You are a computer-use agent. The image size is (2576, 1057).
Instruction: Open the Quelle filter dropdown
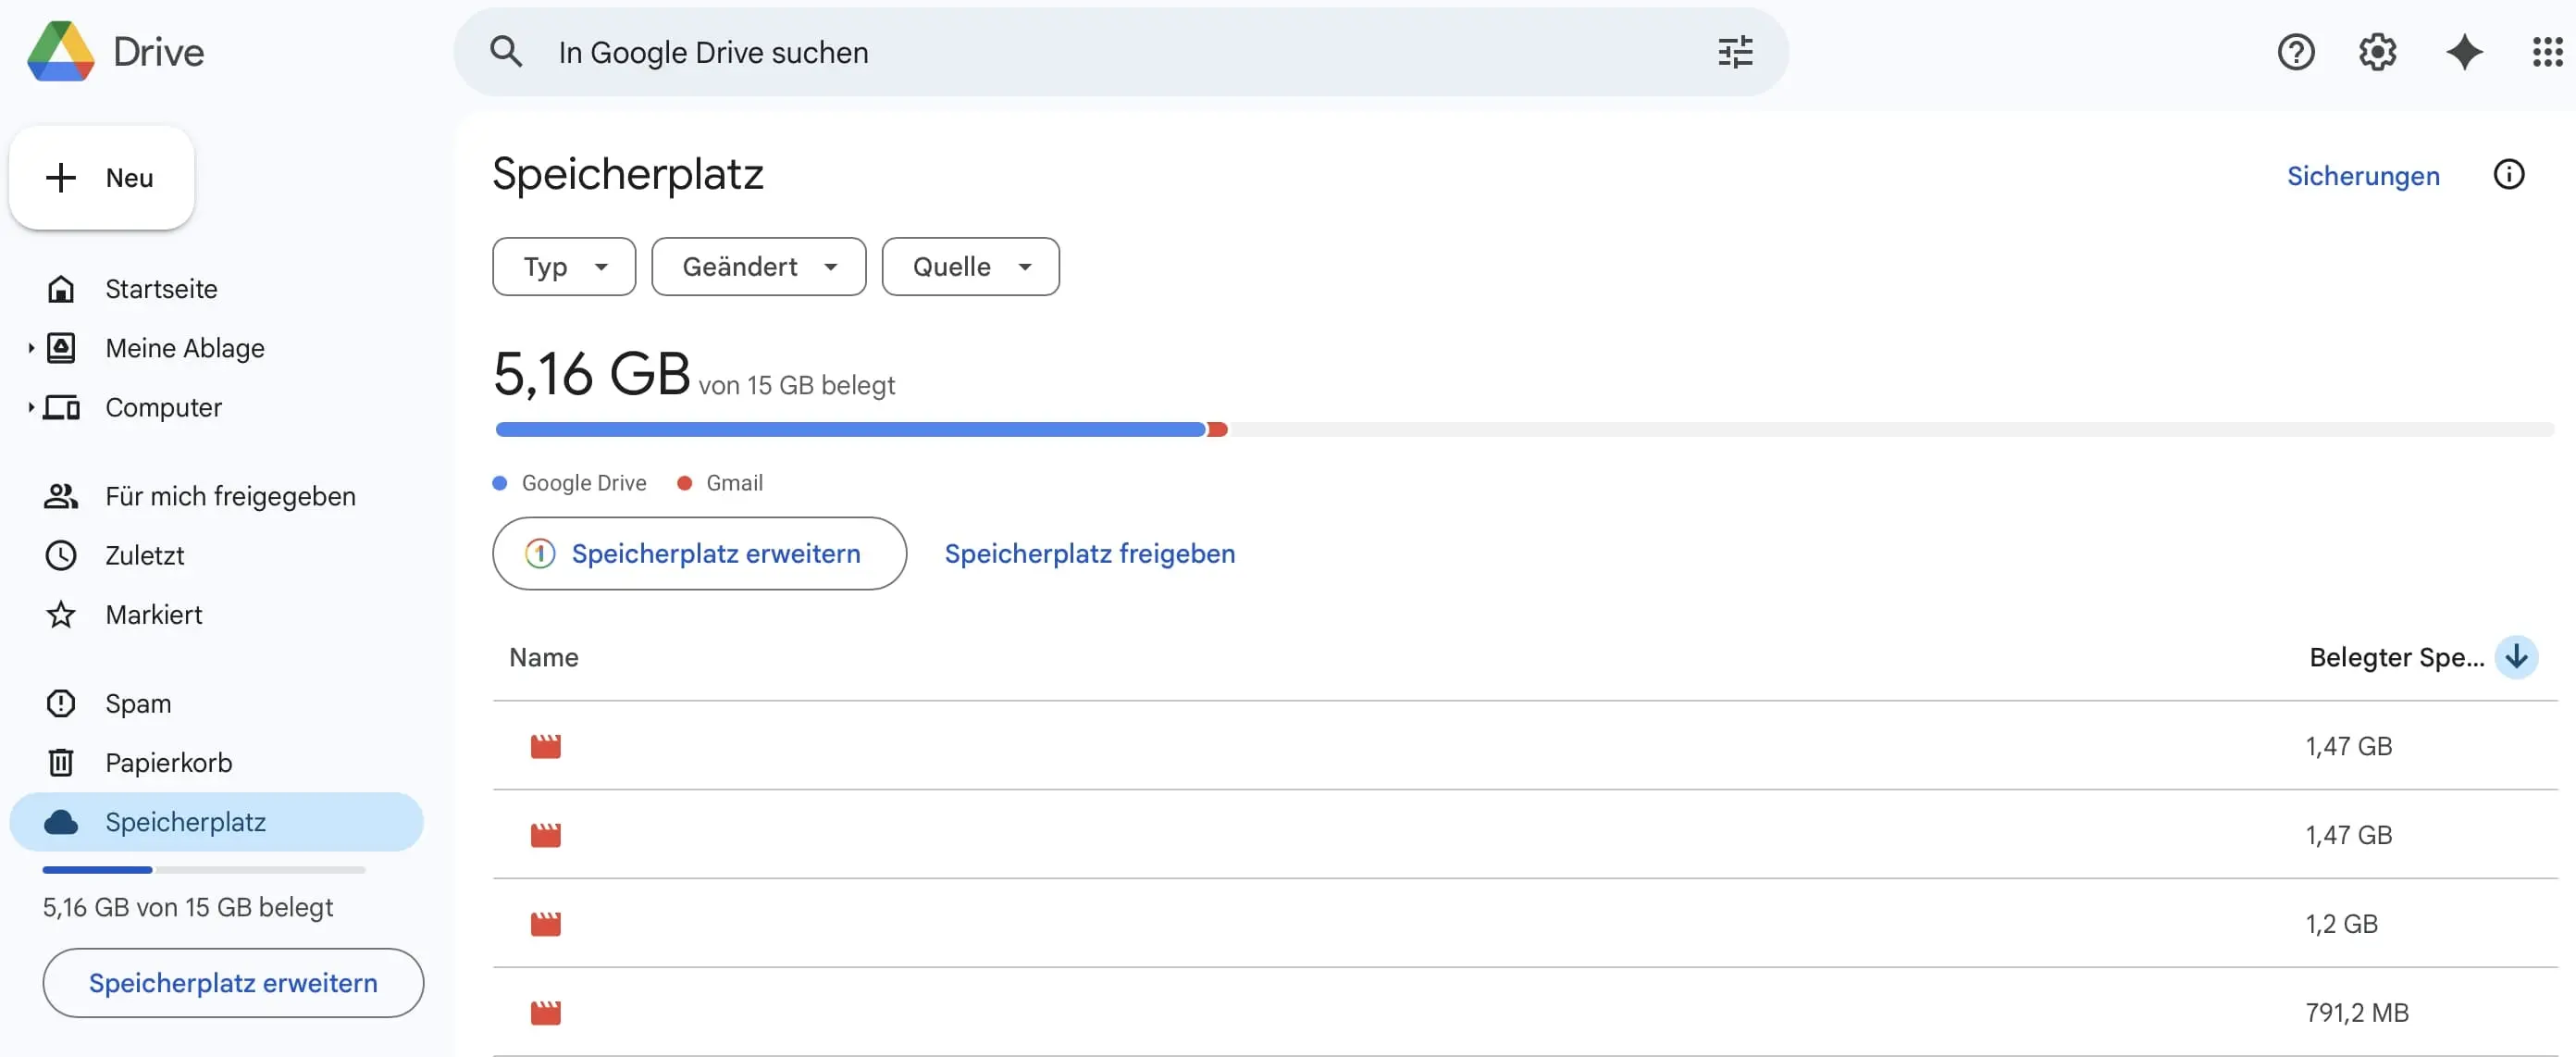[970, 267]
